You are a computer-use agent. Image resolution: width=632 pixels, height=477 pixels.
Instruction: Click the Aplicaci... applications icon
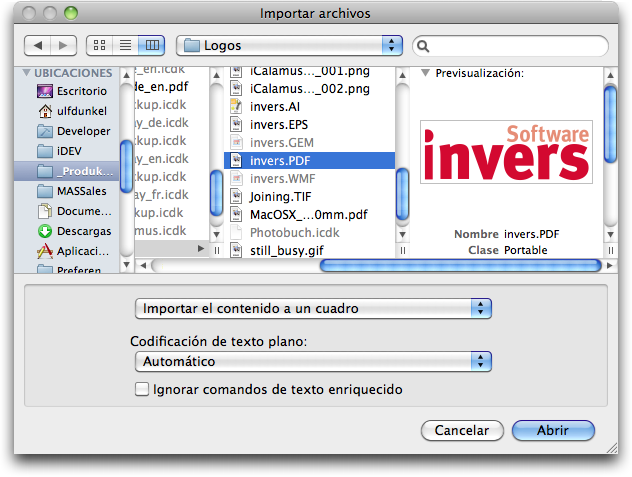pyautogui.click(x=45, y=251)
